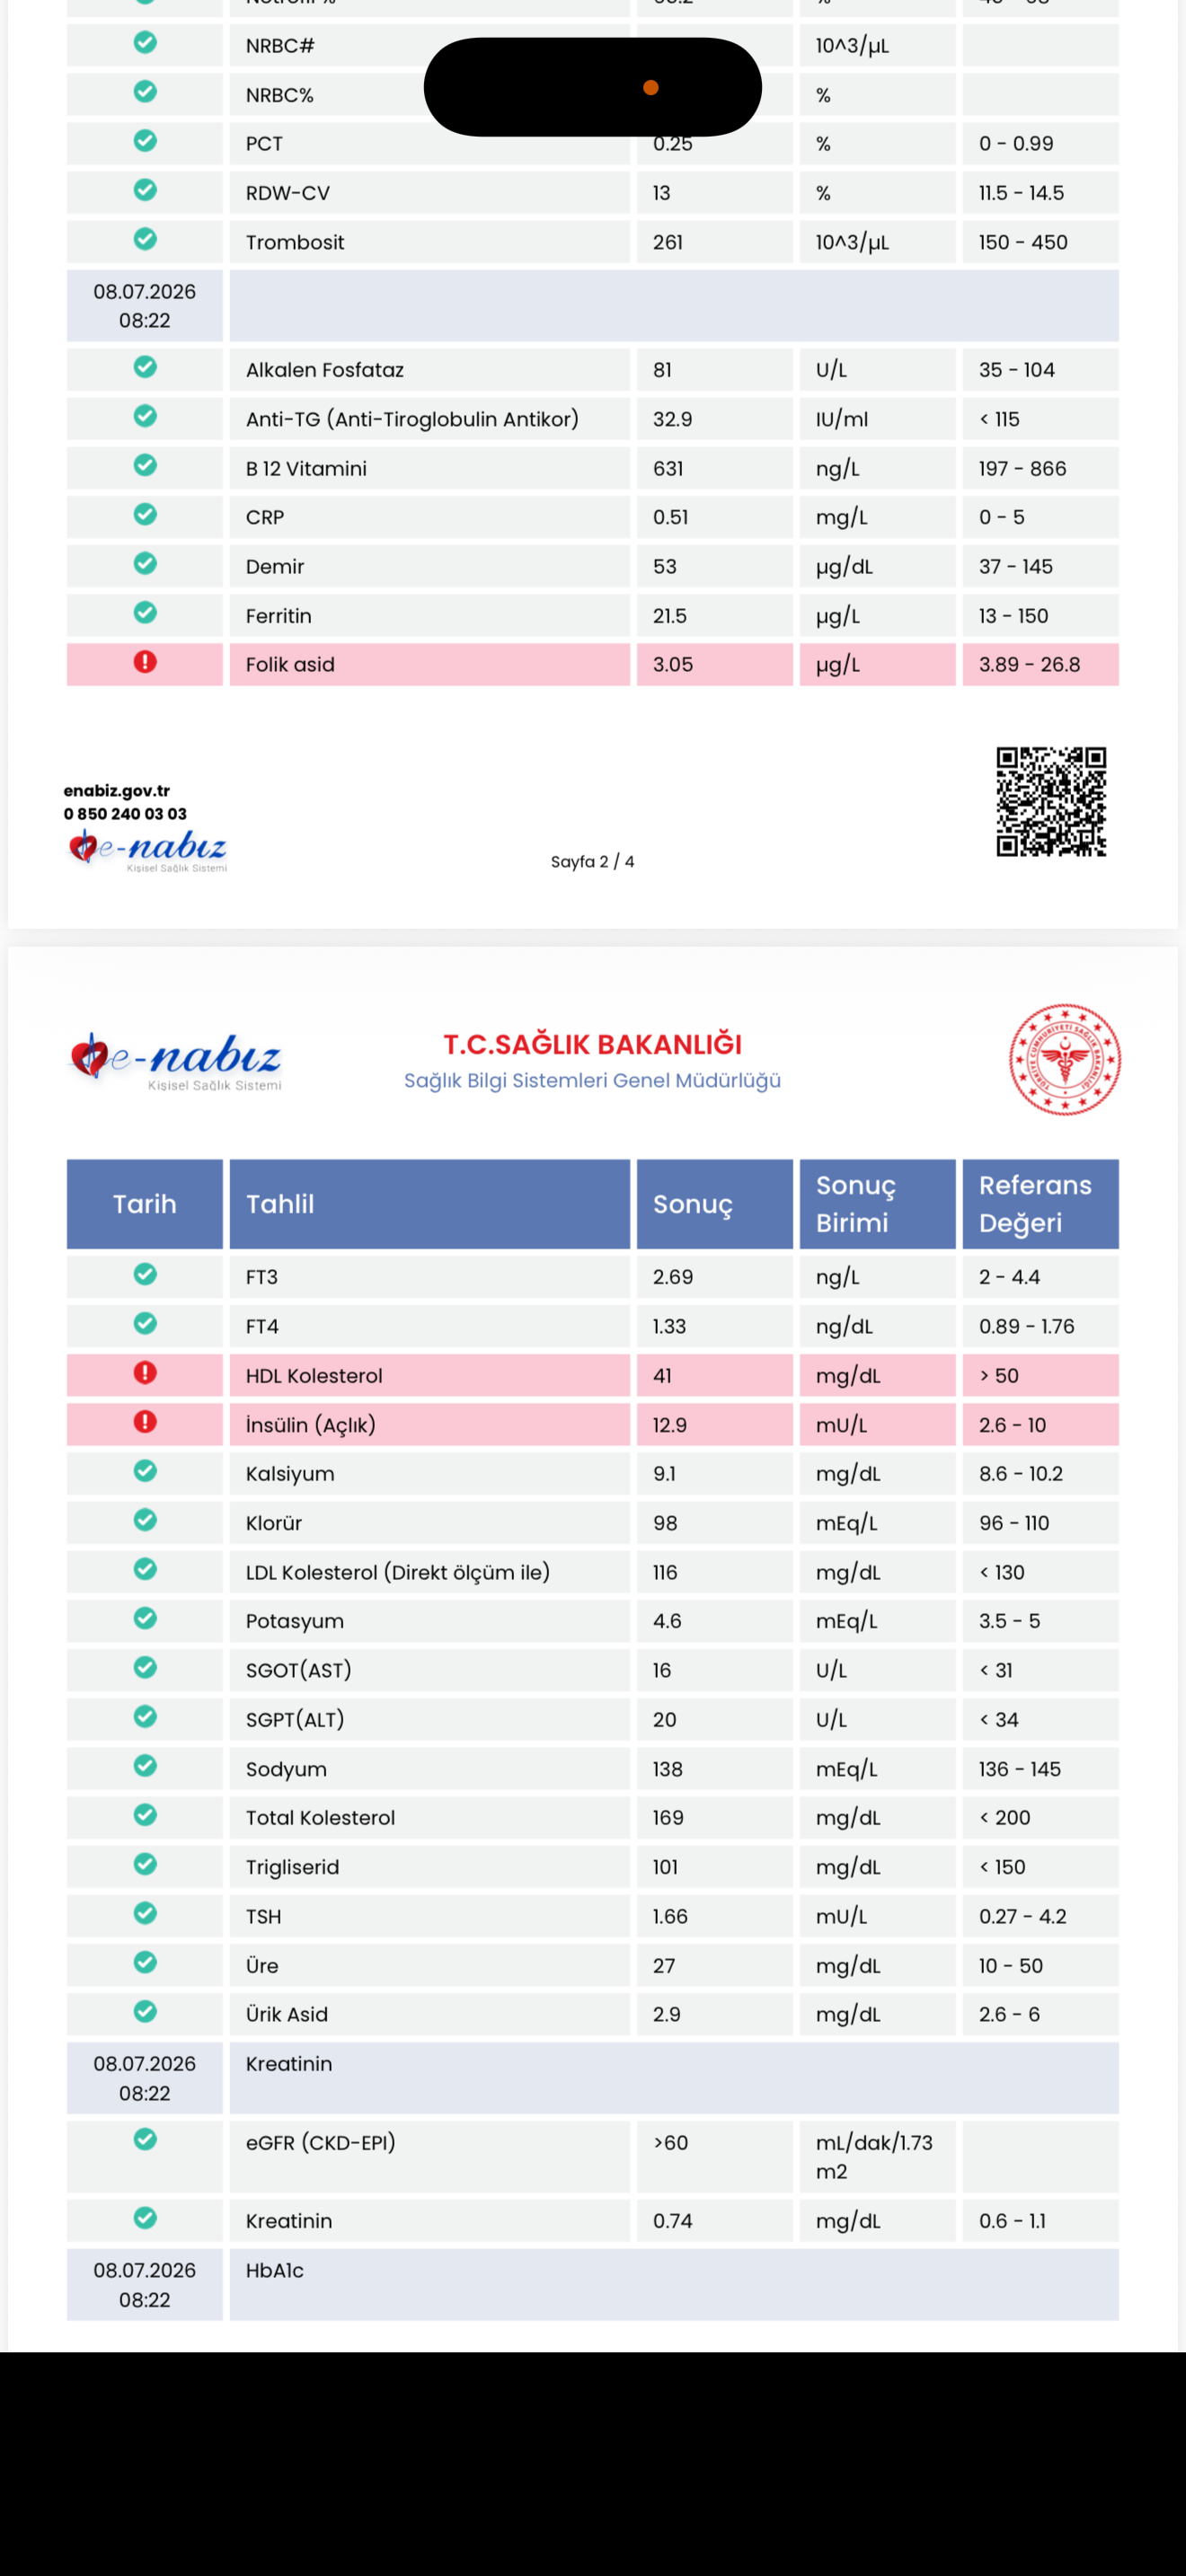Click the red alert icon for HDL Kolesterol
The height and width of the screenshot is (2576, 1186).
[145, 1373]
